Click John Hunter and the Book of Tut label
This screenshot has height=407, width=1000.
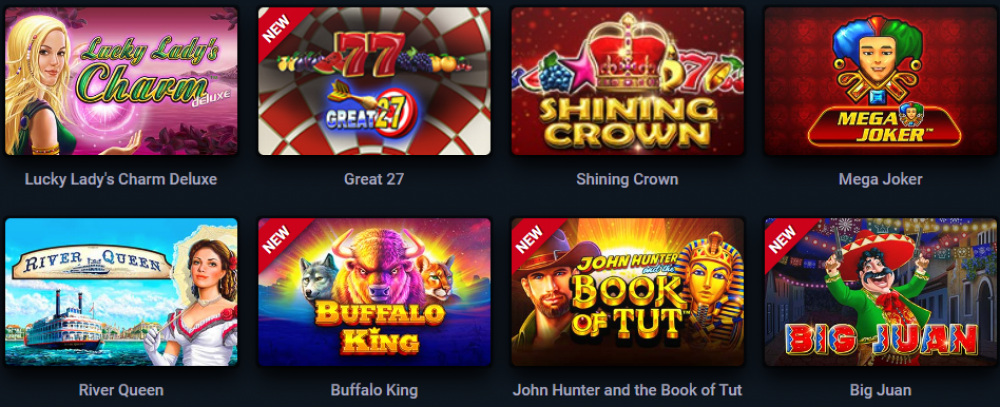click(x=628, y=390)
